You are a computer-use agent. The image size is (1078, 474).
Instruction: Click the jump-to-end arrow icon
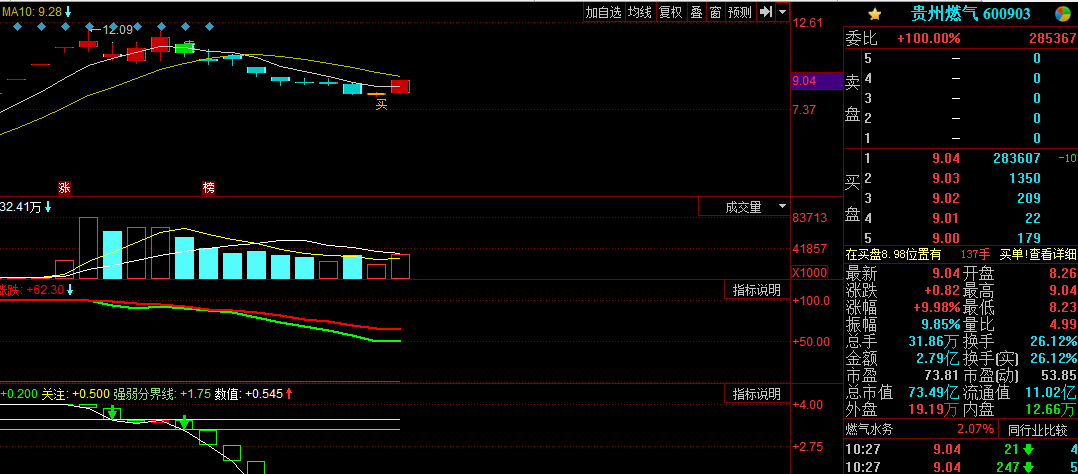point(765,12)
